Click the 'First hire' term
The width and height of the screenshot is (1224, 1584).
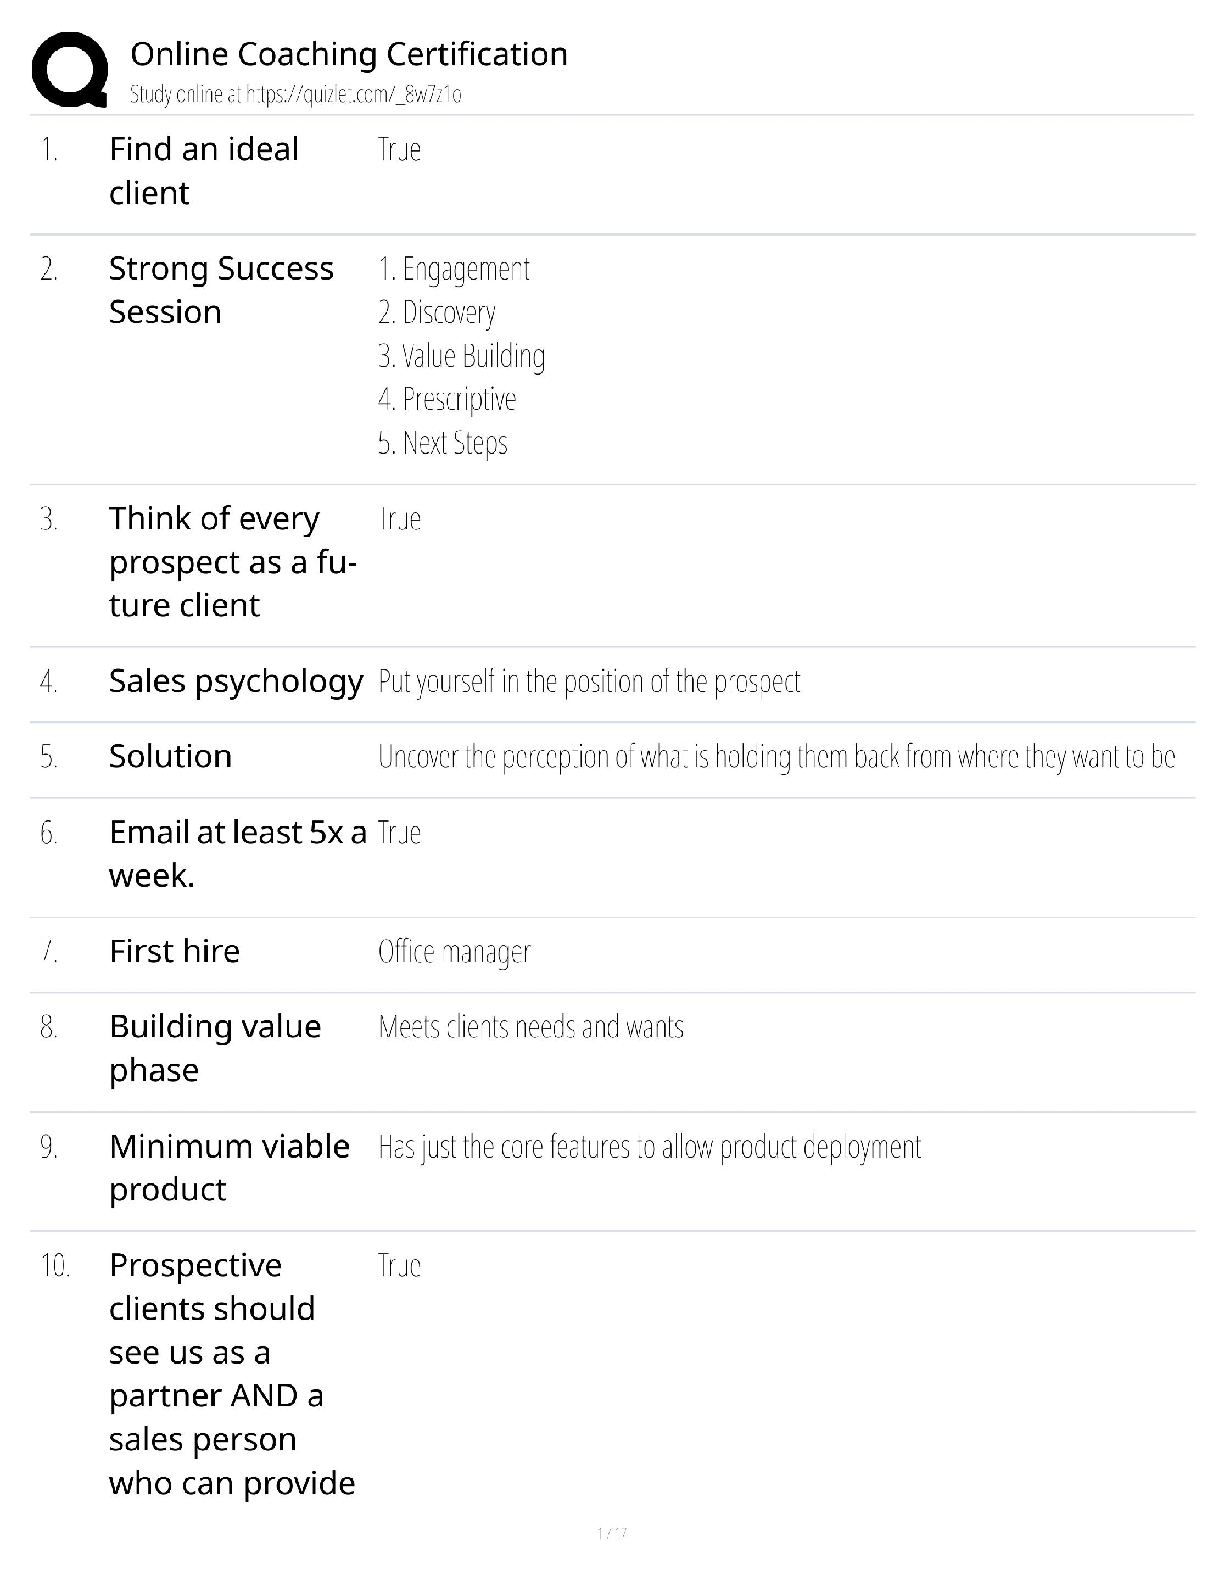coord(175,951)
